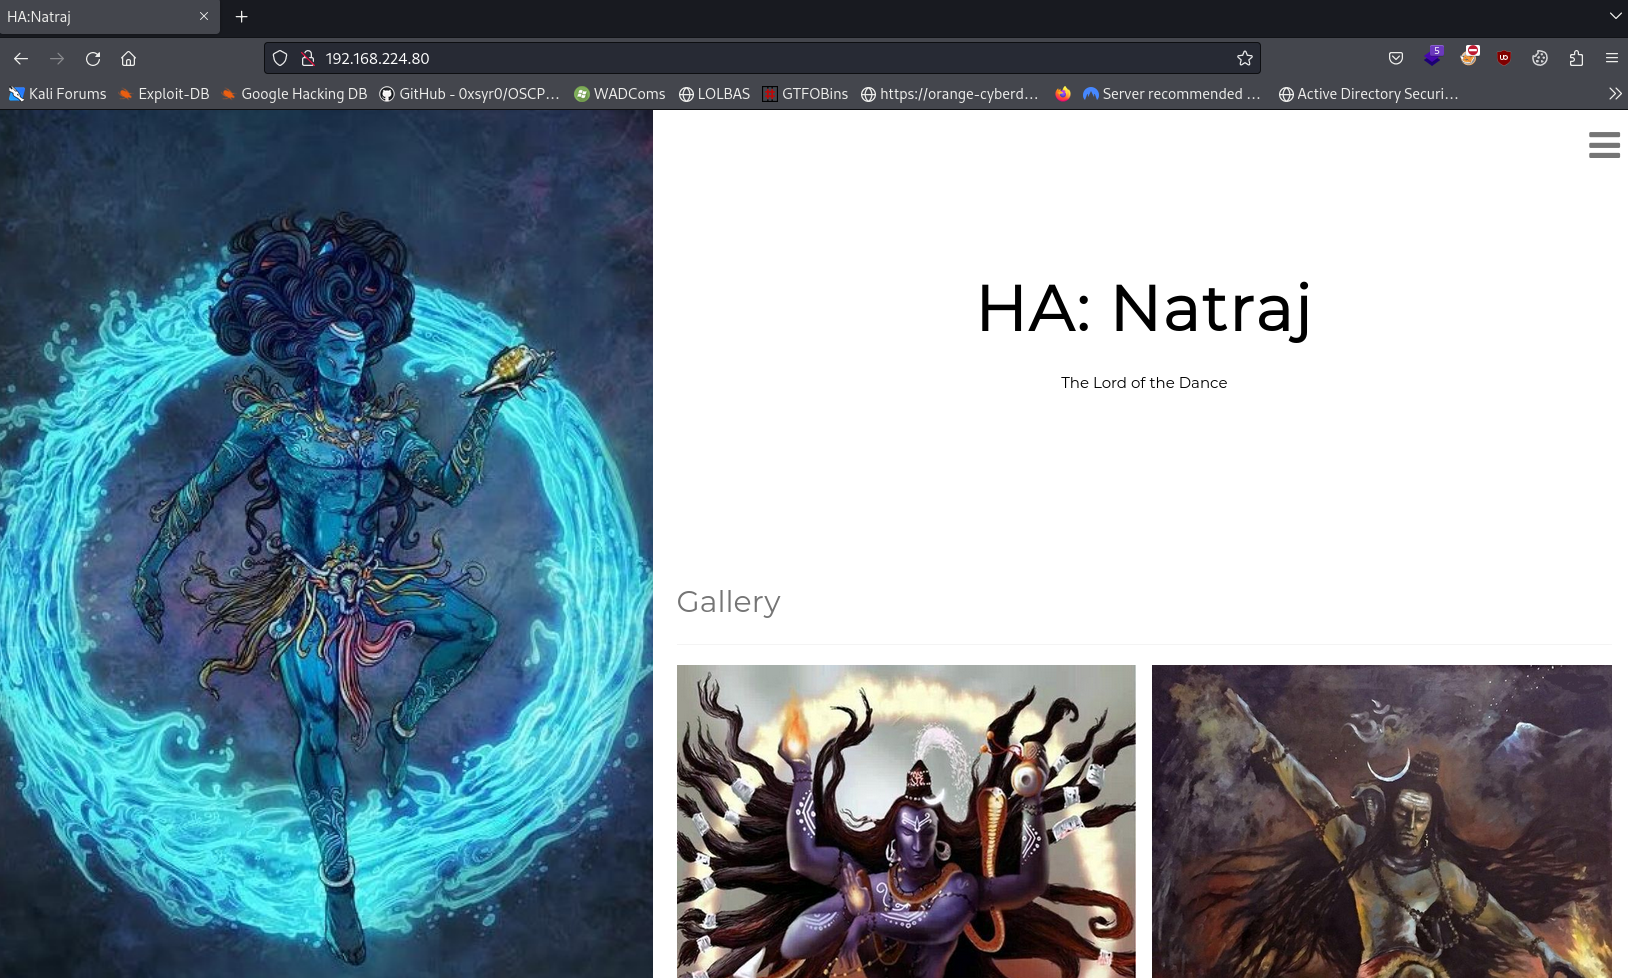Click The Lord of the Dance subtitle
Screen dimensions: 1628x978
(x=1144, y=382)
